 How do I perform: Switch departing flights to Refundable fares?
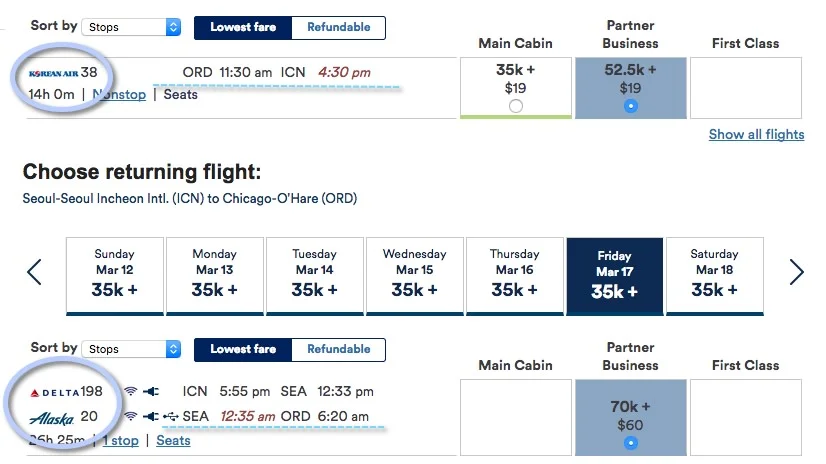[339, 27]
